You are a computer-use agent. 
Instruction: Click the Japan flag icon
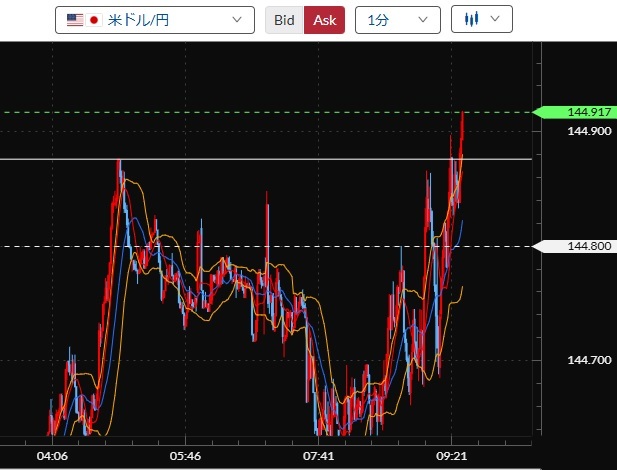pos(94,20)
